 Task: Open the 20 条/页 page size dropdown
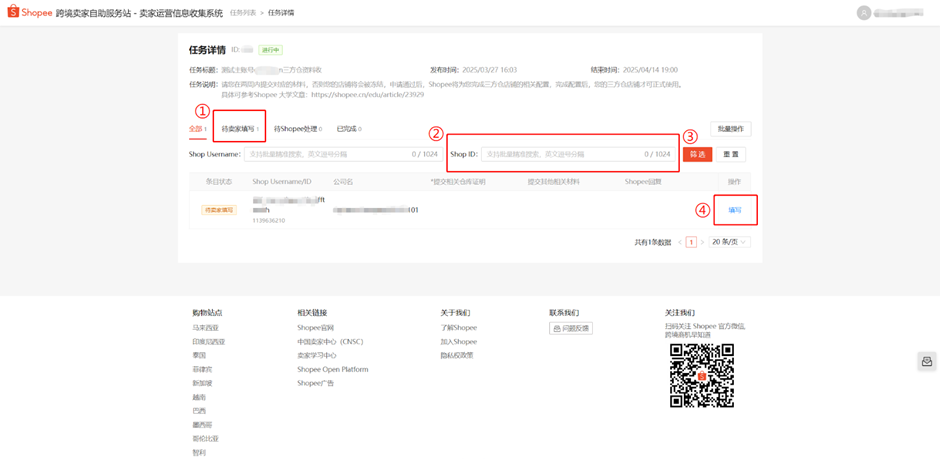tap(730, 242)
